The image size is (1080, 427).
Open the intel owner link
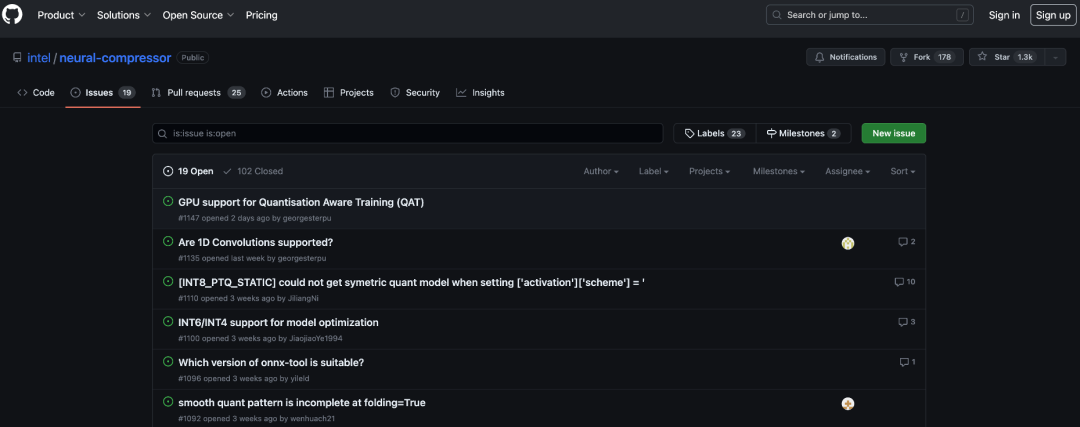[x=39, y=58]
